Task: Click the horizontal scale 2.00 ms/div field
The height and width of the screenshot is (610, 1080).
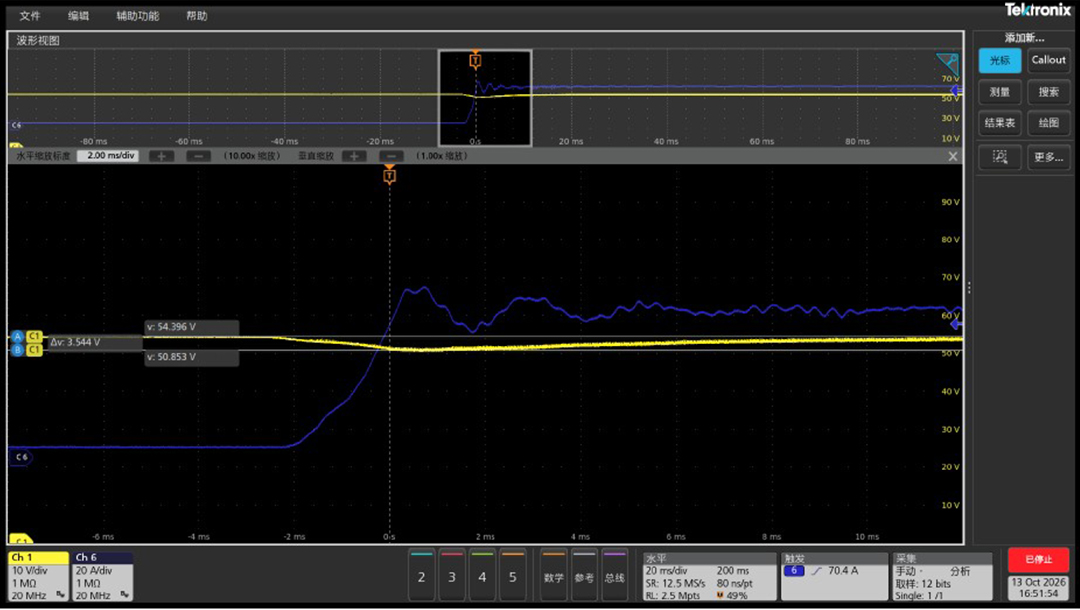Action: point(108,156)
